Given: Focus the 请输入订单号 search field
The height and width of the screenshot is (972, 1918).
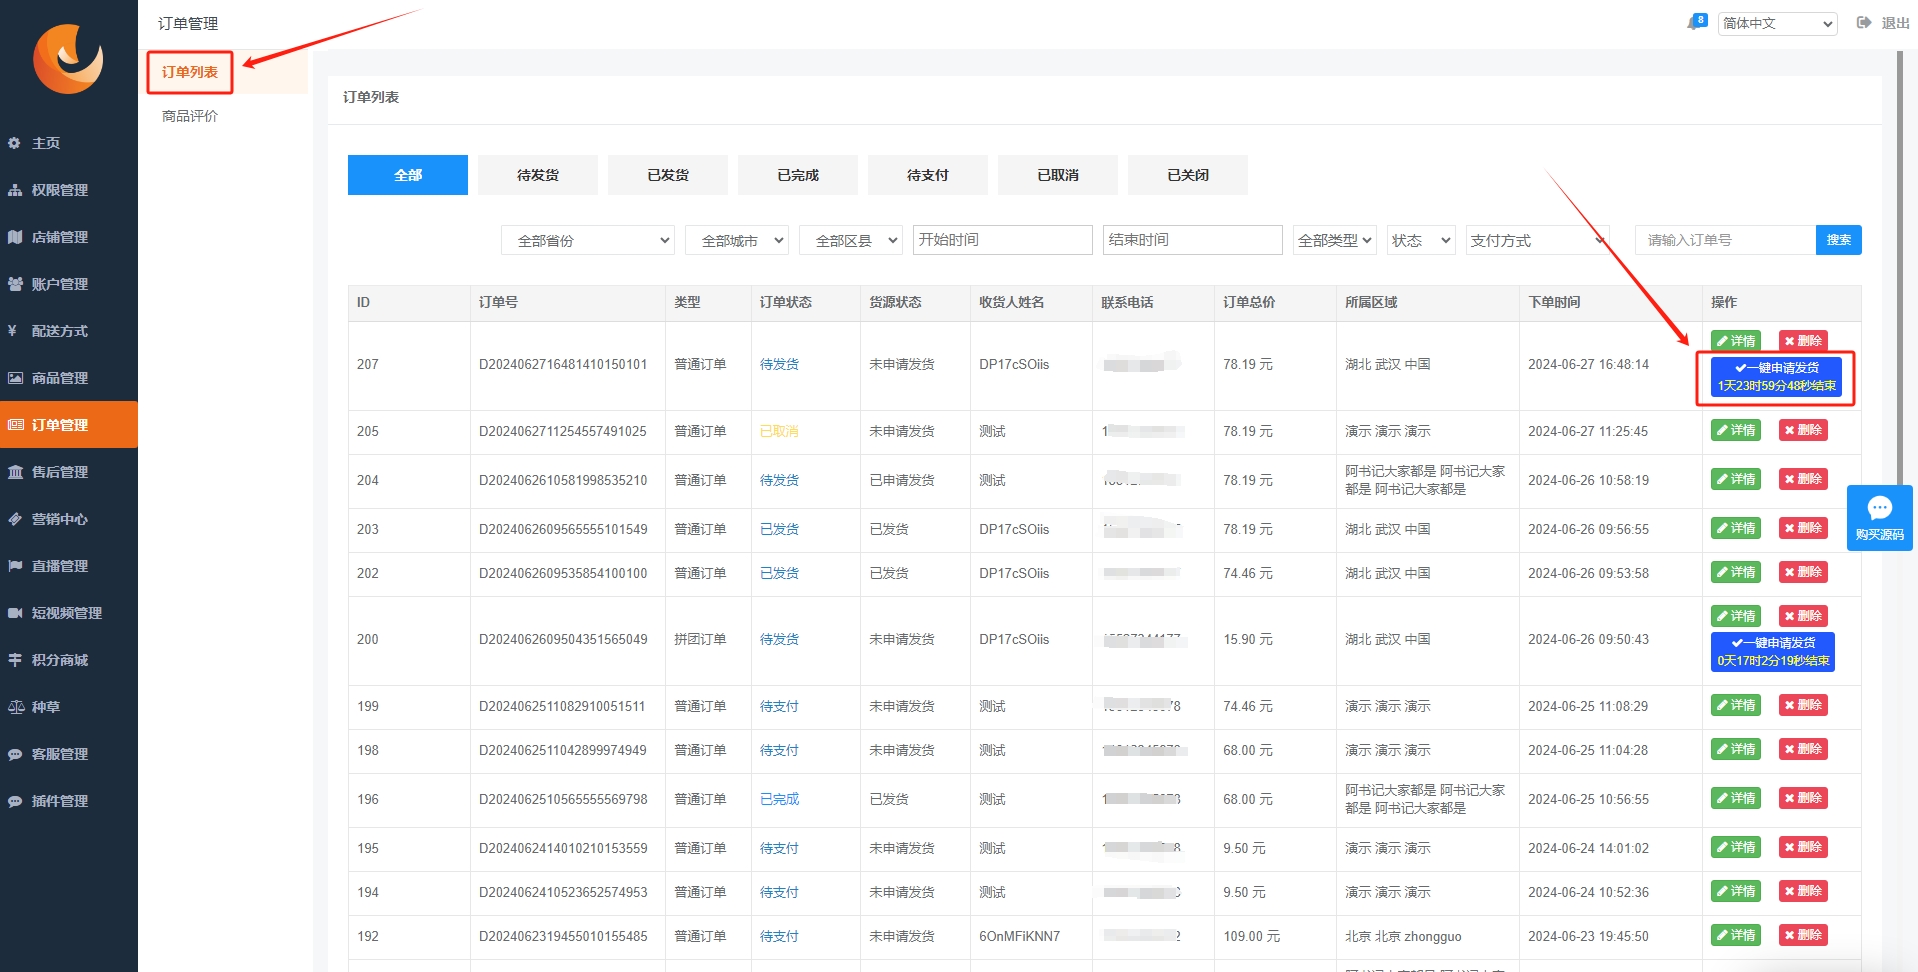Looking at the screenshot, I should coord(1726,240).
